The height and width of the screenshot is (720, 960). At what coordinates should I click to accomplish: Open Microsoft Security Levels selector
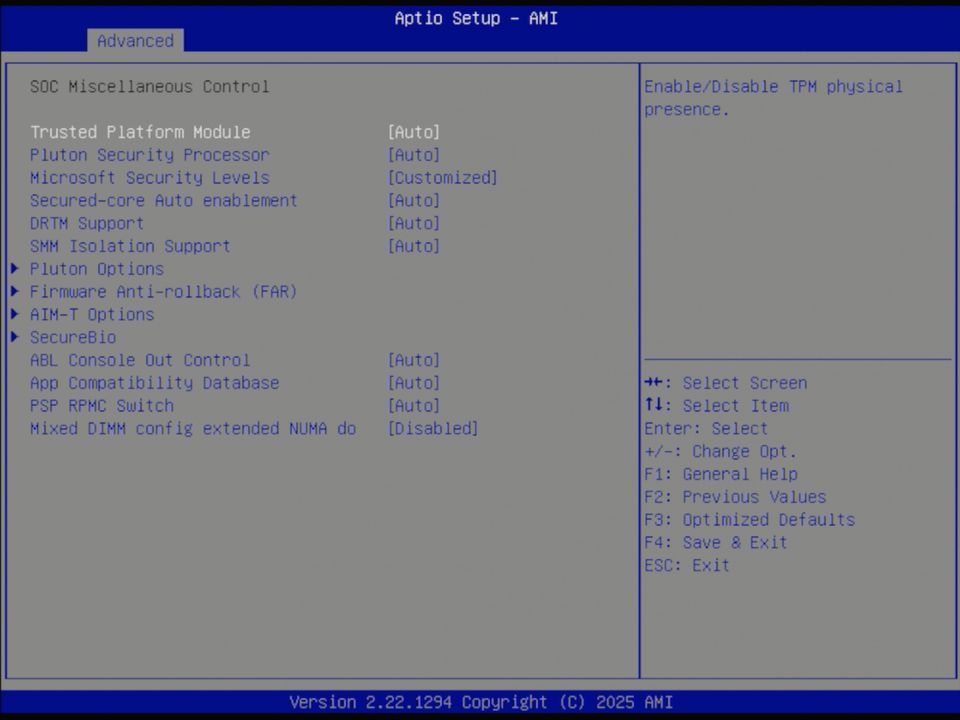[150, 177]
